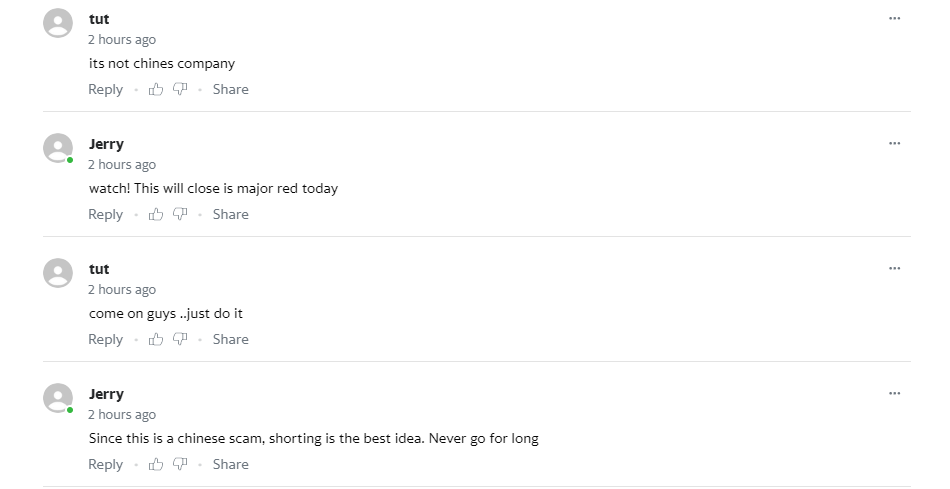The image size is (950, 489).
Task: Open Jerry's avatar on "chinese scam" comment
Action: click(x=58, y=398)
